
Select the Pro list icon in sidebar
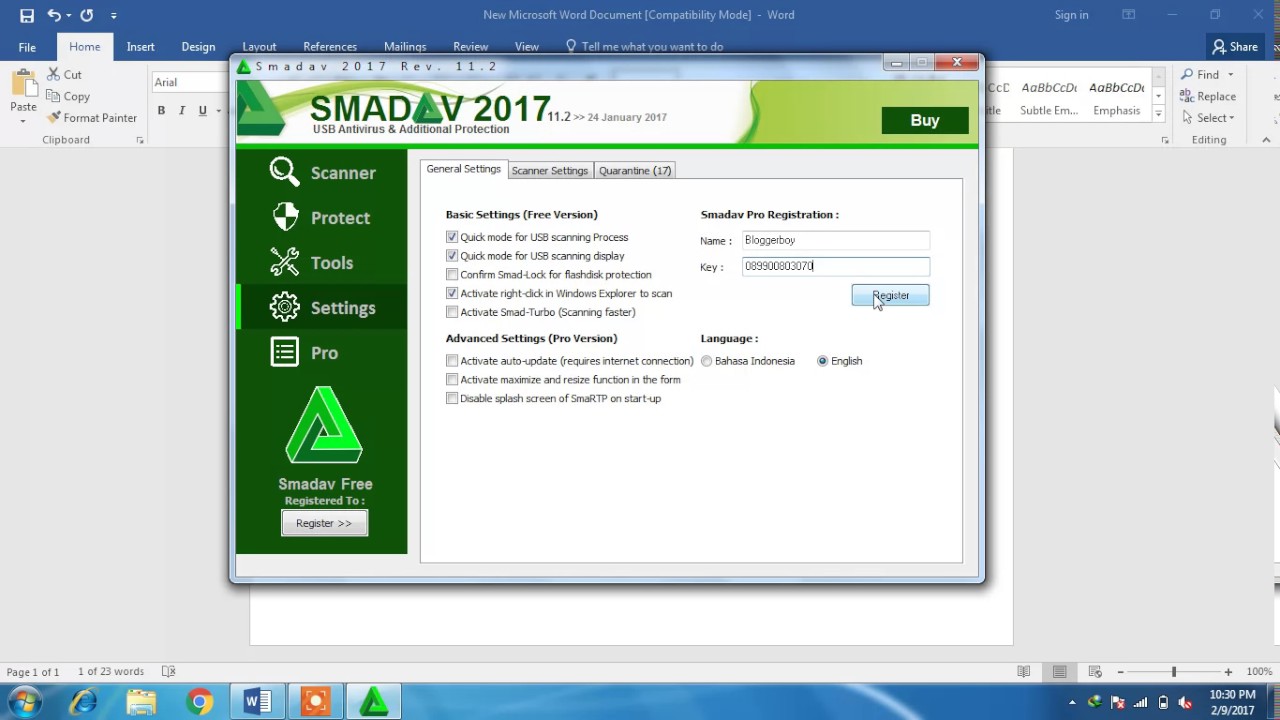(x=284, y=352)
